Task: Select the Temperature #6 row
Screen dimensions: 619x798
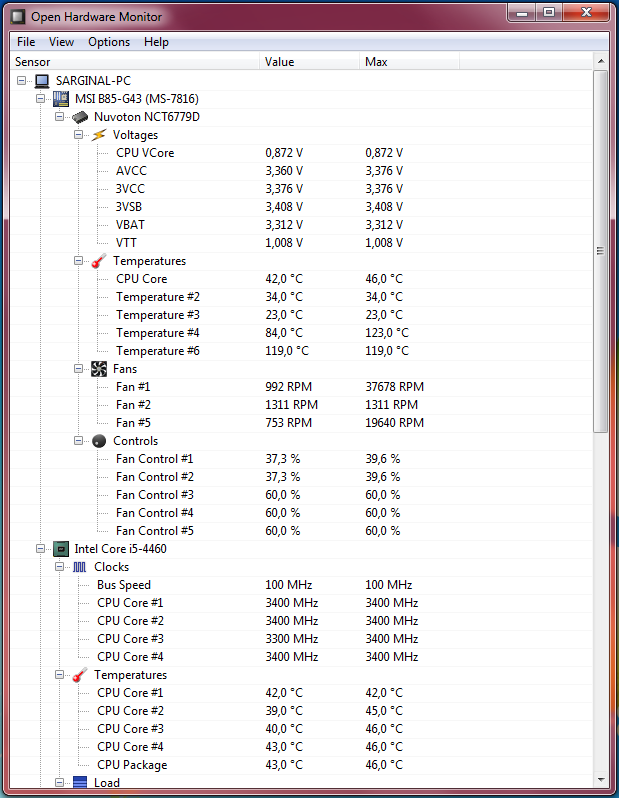Action: (301, 351)
